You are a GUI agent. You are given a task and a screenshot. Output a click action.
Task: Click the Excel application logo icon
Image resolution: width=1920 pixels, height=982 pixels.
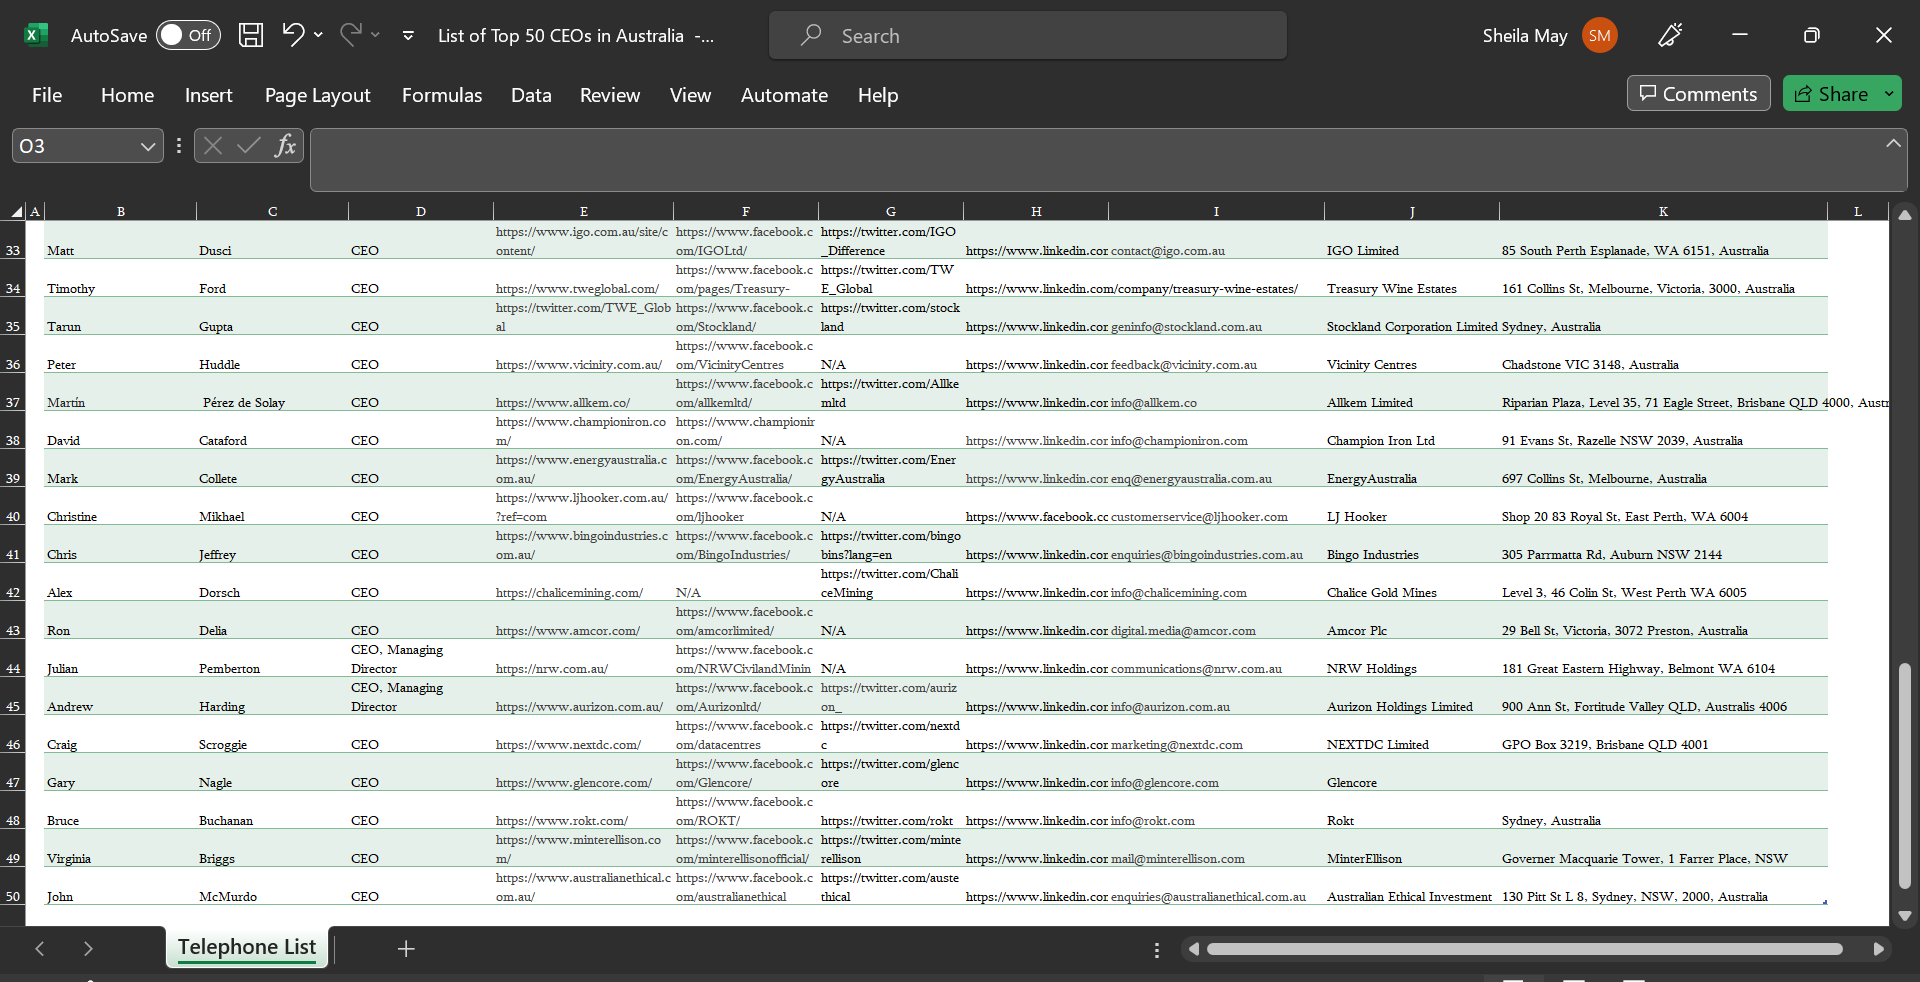tap(36, 36)
